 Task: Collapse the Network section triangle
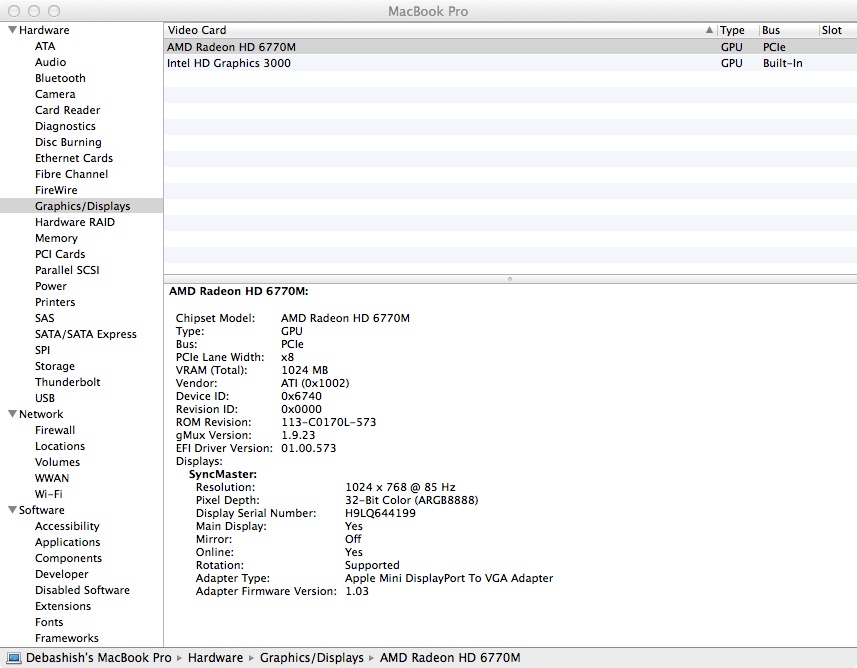point(12,414)
